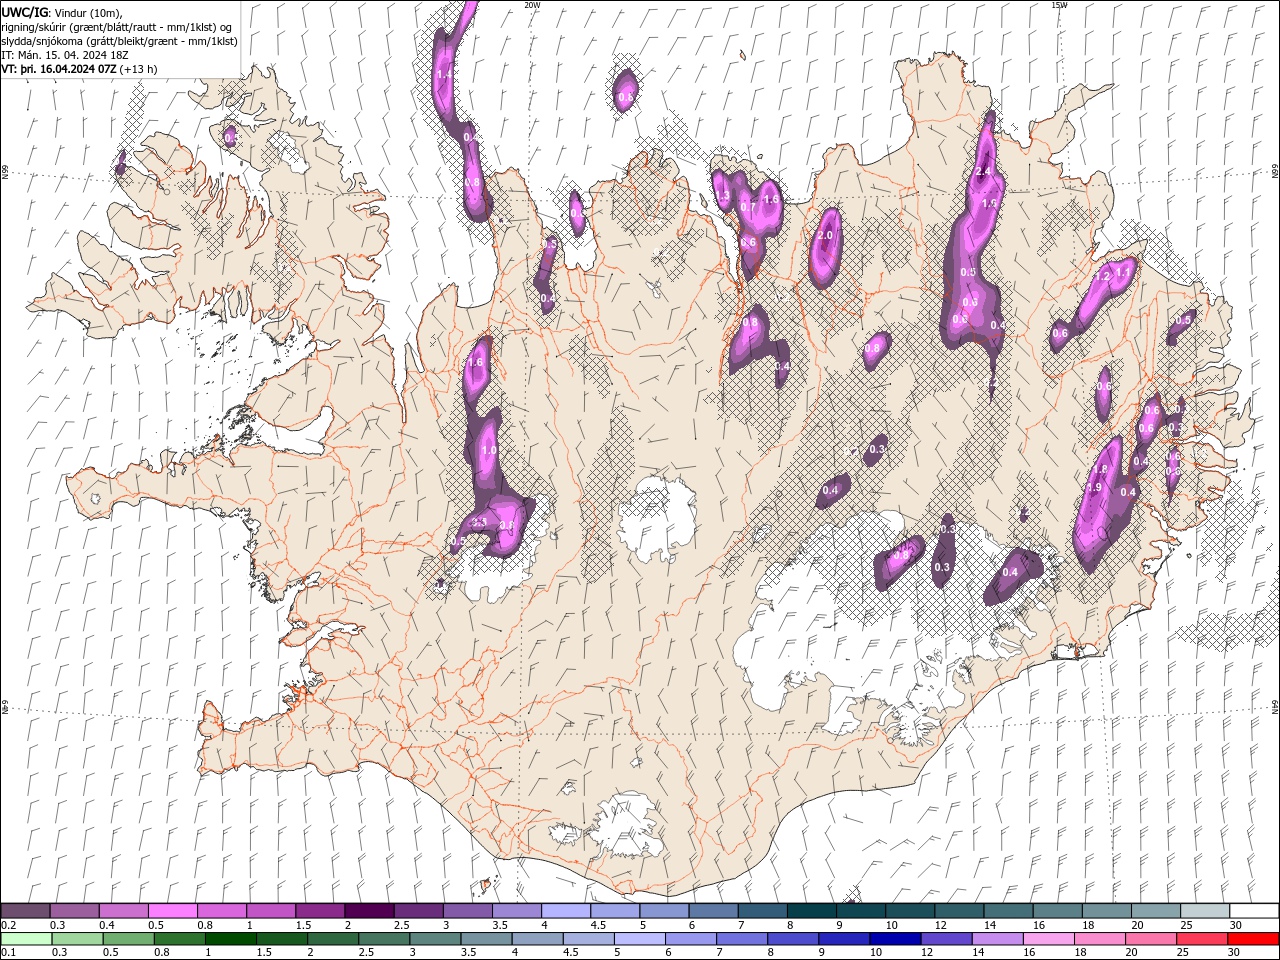Click the "2.4" snowfall value on map
This screenshot has height=960, width=1280.
983,171
